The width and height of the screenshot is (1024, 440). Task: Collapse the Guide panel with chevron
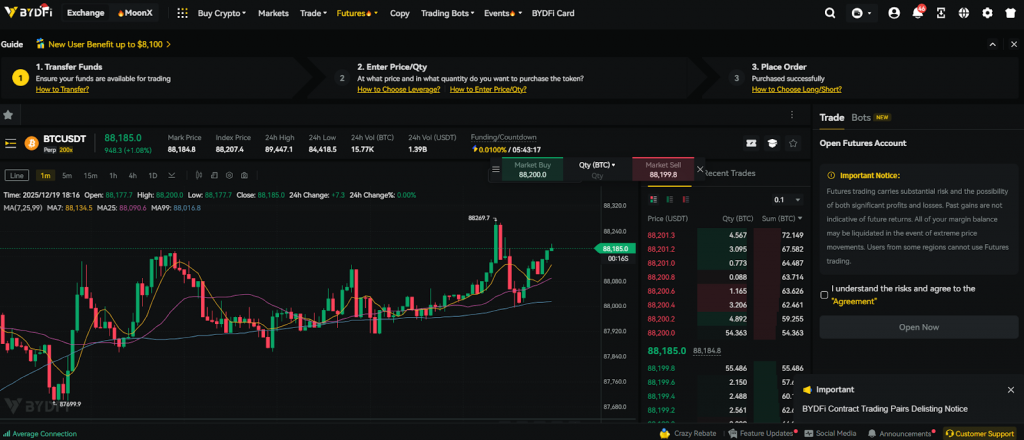point(991,44)
